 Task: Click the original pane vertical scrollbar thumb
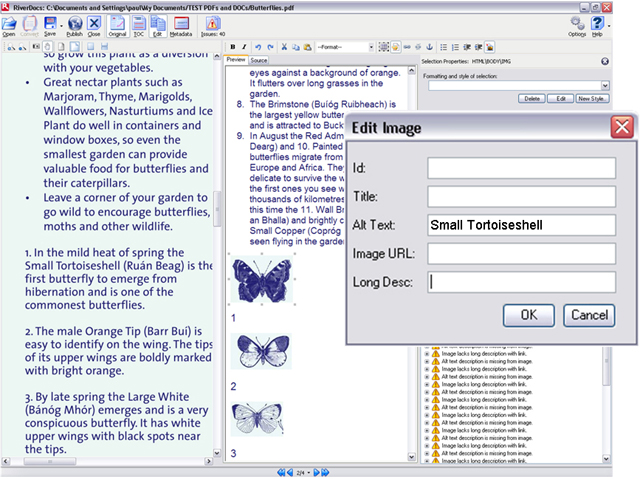[217, 208]
